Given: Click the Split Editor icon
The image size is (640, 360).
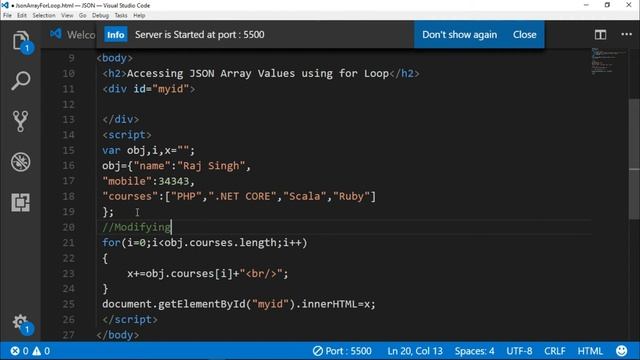Looking at the screenshot, I should [x=600, y=35].
